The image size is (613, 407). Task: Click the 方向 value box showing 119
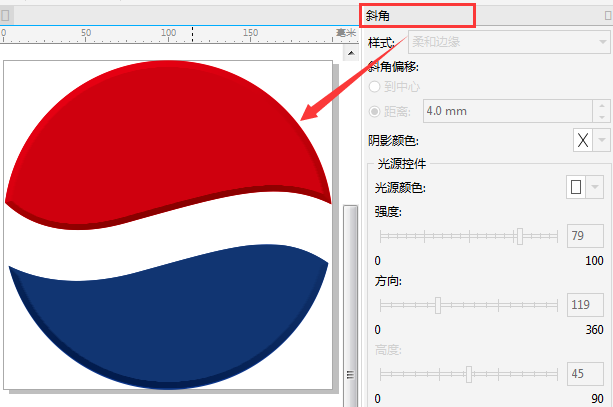tap(585, 305)
